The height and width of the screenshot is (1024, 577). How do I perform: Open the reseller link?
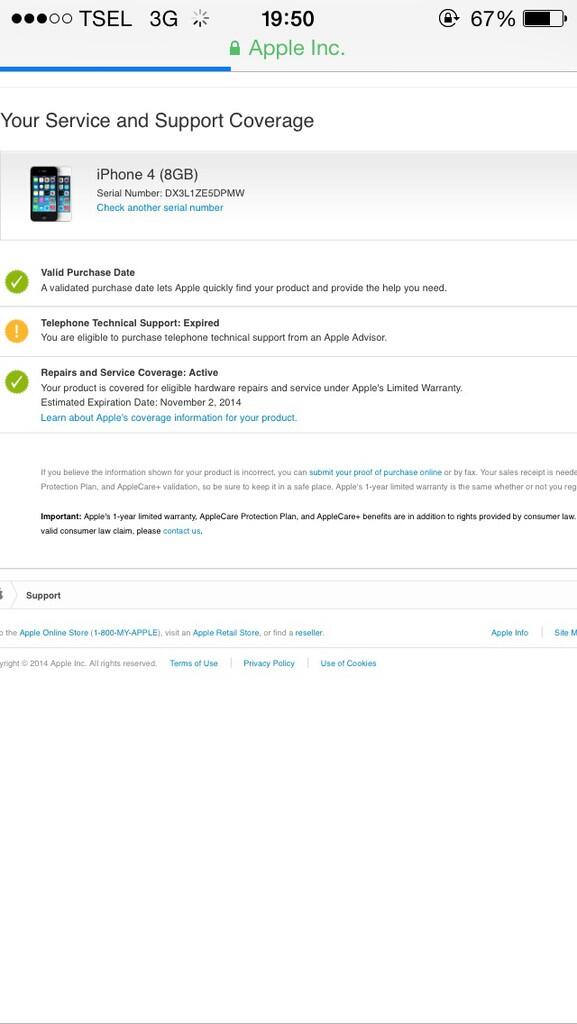[x=309, y=633]
